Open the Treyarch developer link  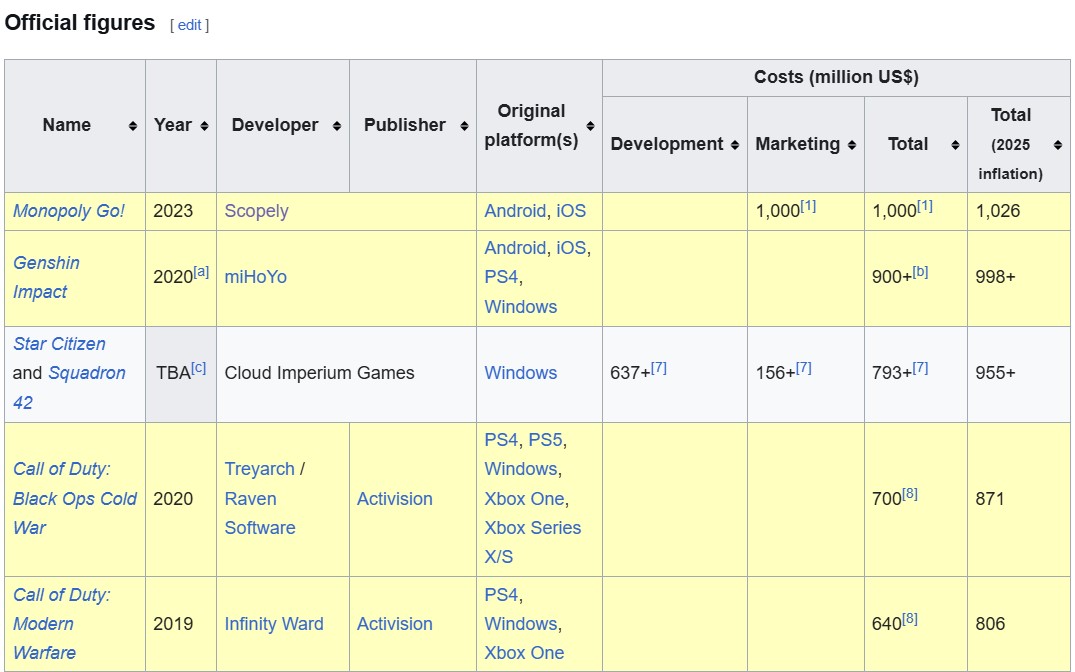point(259,469)
